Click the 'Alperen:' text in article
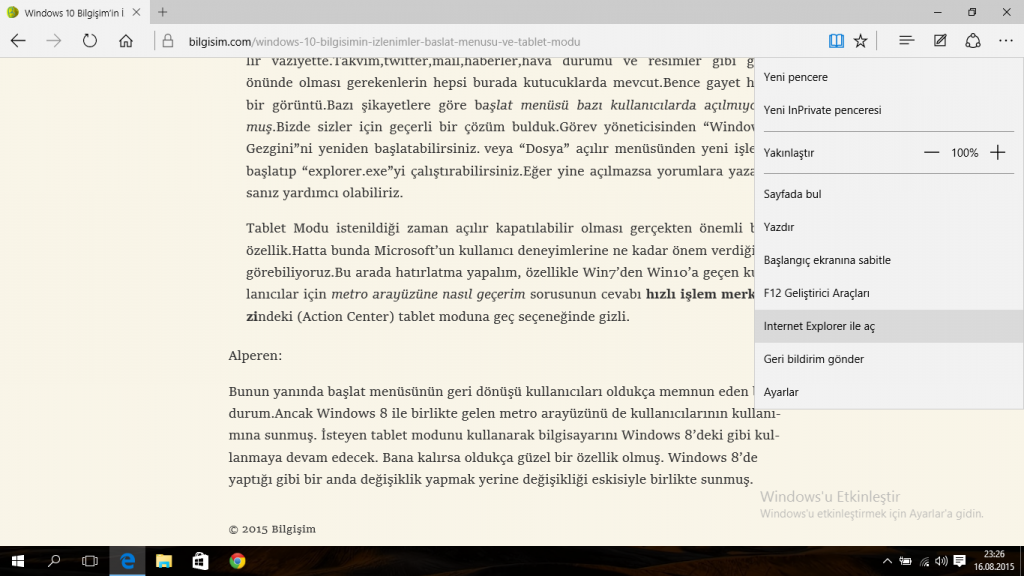The width and height of the screenshot is (1024, 576). point(255,356)
